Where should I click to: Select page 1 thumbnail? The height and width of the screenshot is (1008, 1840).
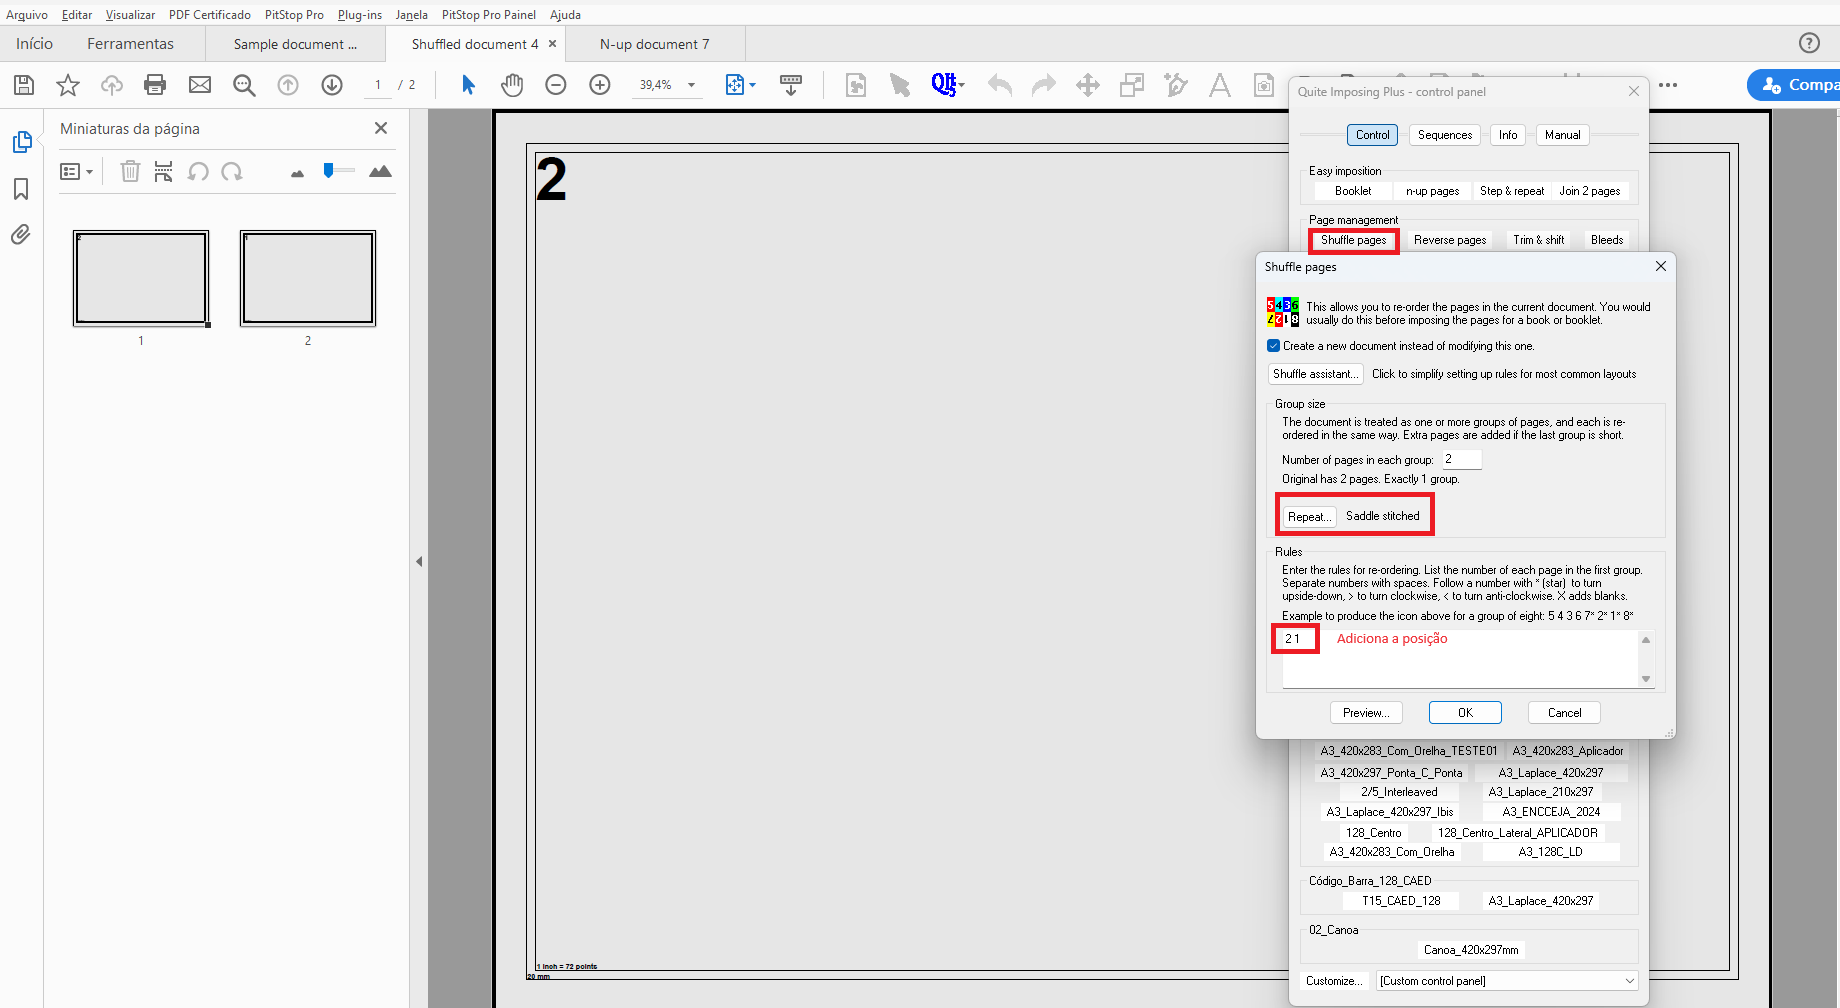click(141, 279)
